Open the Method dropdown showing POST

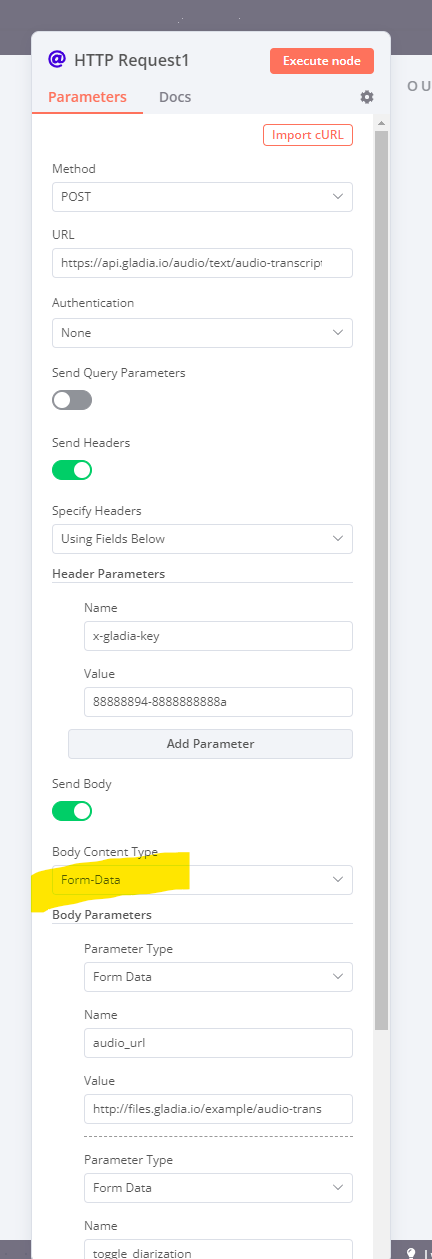pos(202,197)
